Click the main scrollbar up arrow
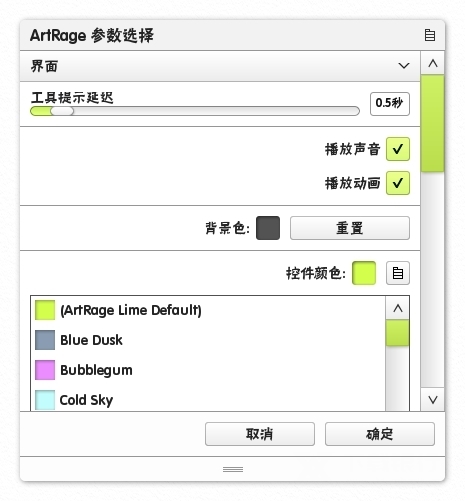The height and width of the screenshot is (501, 465). click(432, 63)
